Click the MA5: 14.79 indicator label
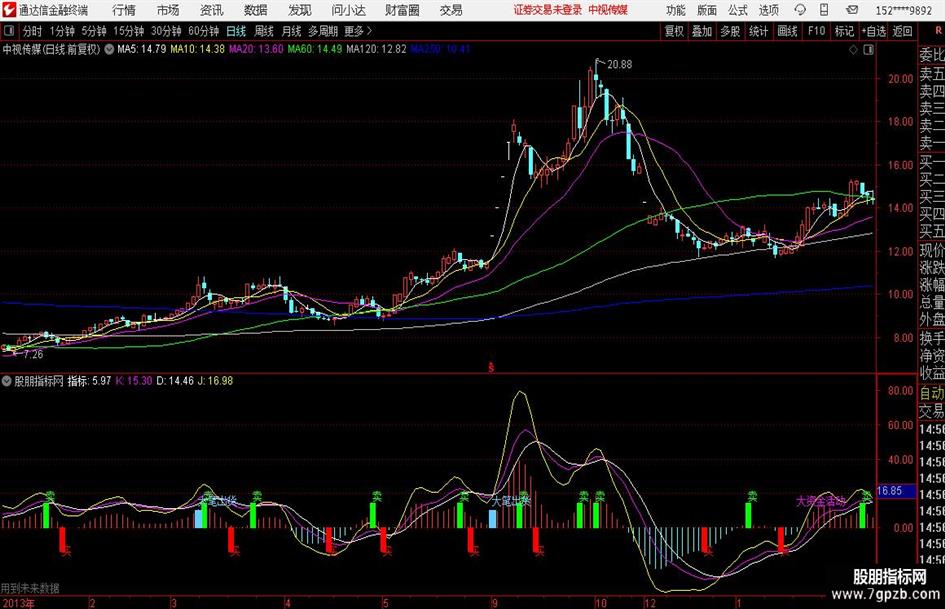Viewport: 945px width, 609px height. pos(142,49)
